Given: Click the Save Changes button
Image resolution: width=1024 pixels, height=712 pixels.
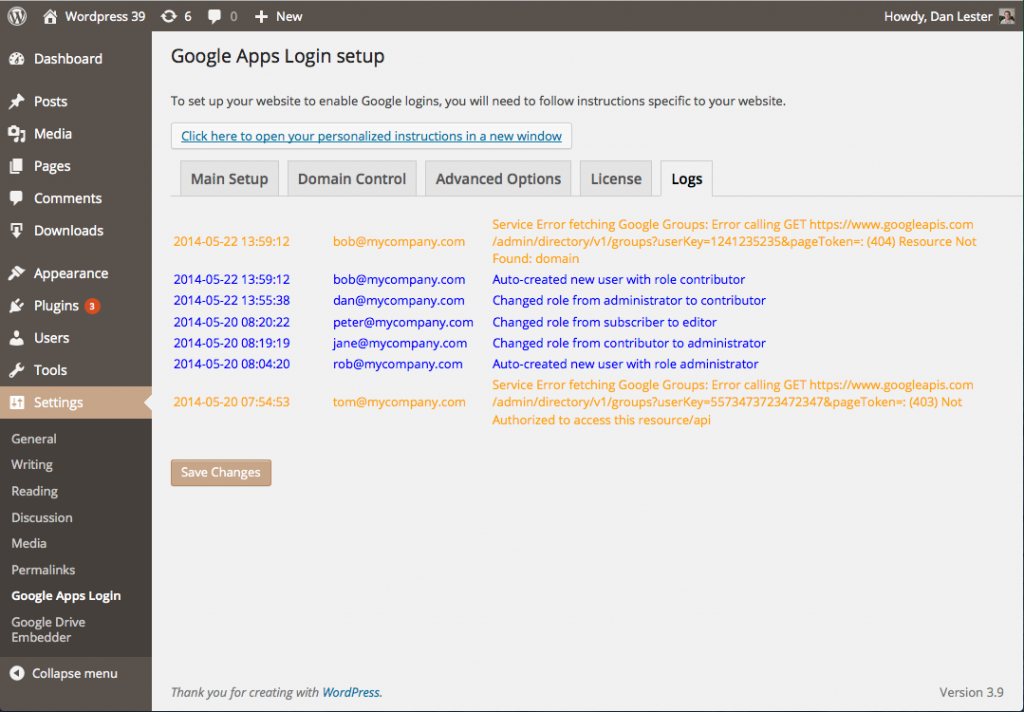Looking at the screenshot, I should pos(221,472).
